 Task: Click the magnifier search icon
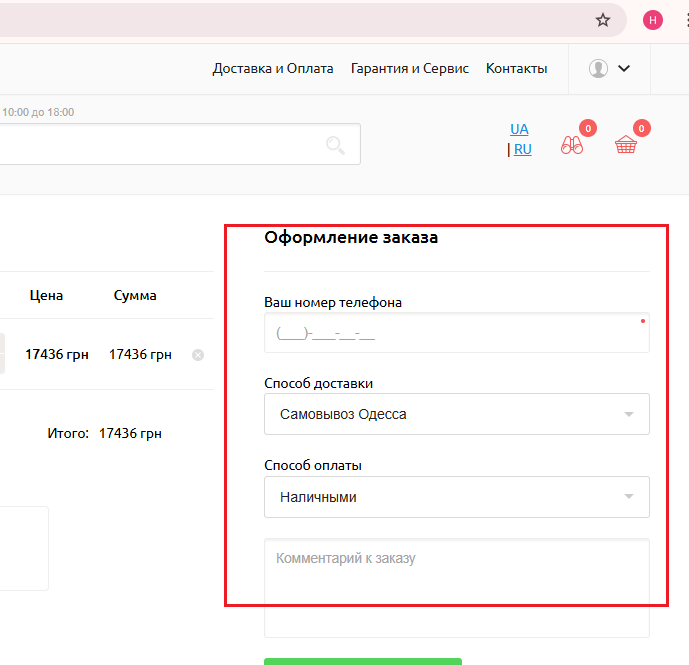click(335, 145)
